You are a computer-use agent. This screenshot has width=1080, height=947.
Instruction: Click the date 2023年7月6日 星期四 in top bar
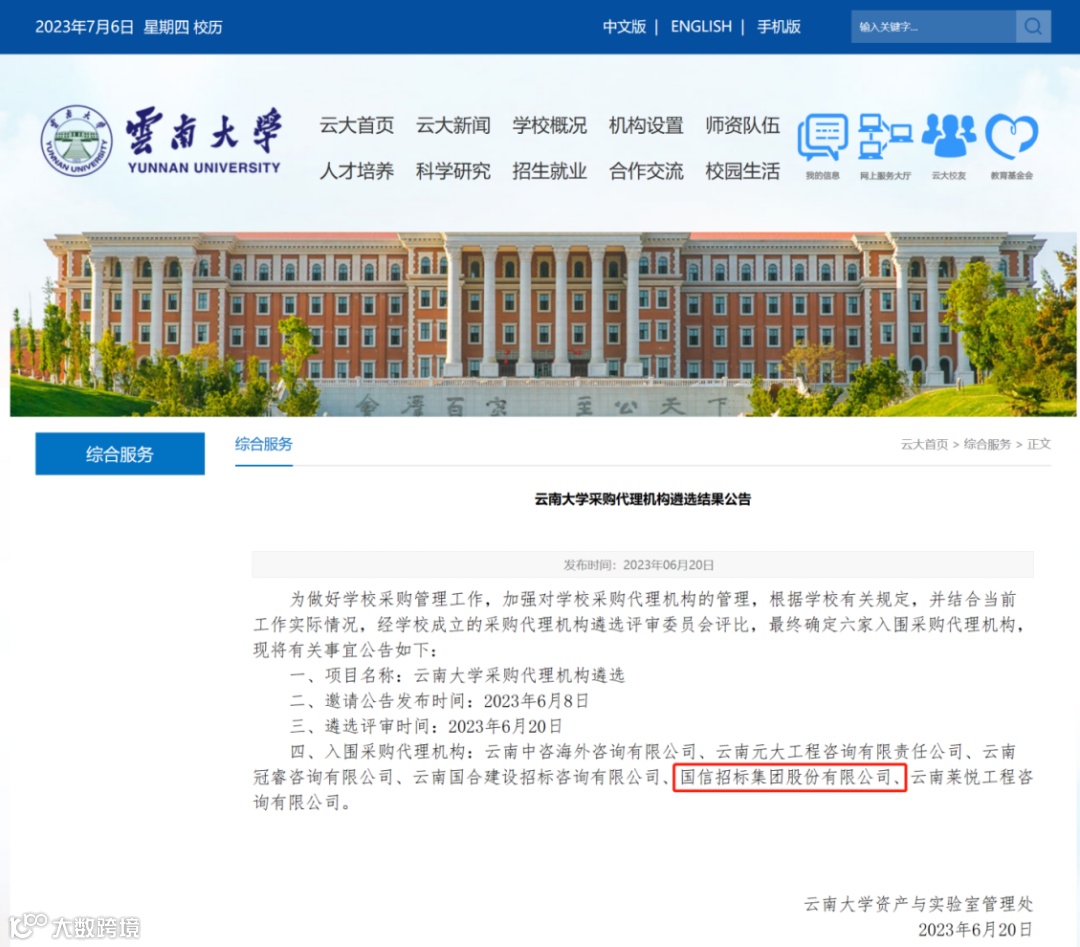(x=110, y=28)
